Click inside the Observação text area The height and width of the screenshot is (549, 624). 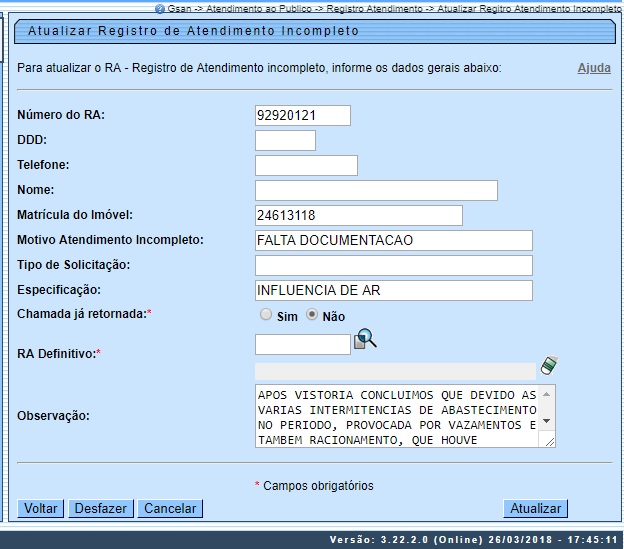(x=396, y=415)
